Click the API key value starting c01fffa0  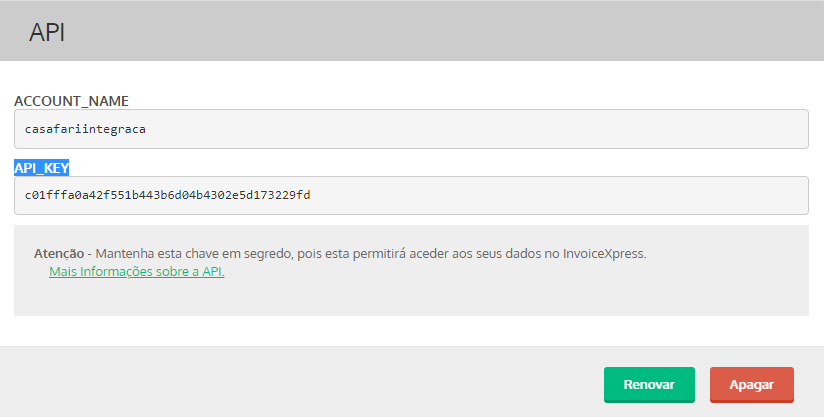coord(167,195)
